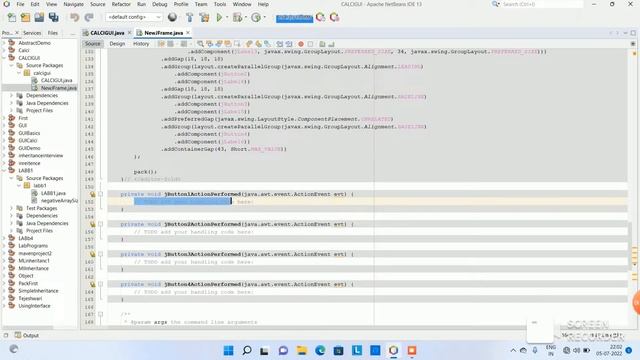640x360 pixels.
Task: Click the memory usage bar in the toolbar
Action: (x=294, y=18)
